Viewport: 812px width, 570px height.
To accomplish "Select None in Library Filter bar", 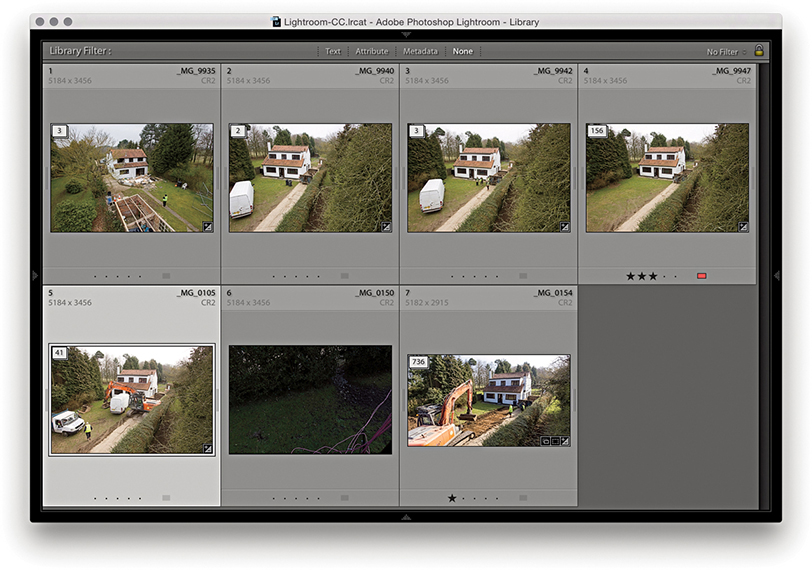I will [x=462, y=51].
